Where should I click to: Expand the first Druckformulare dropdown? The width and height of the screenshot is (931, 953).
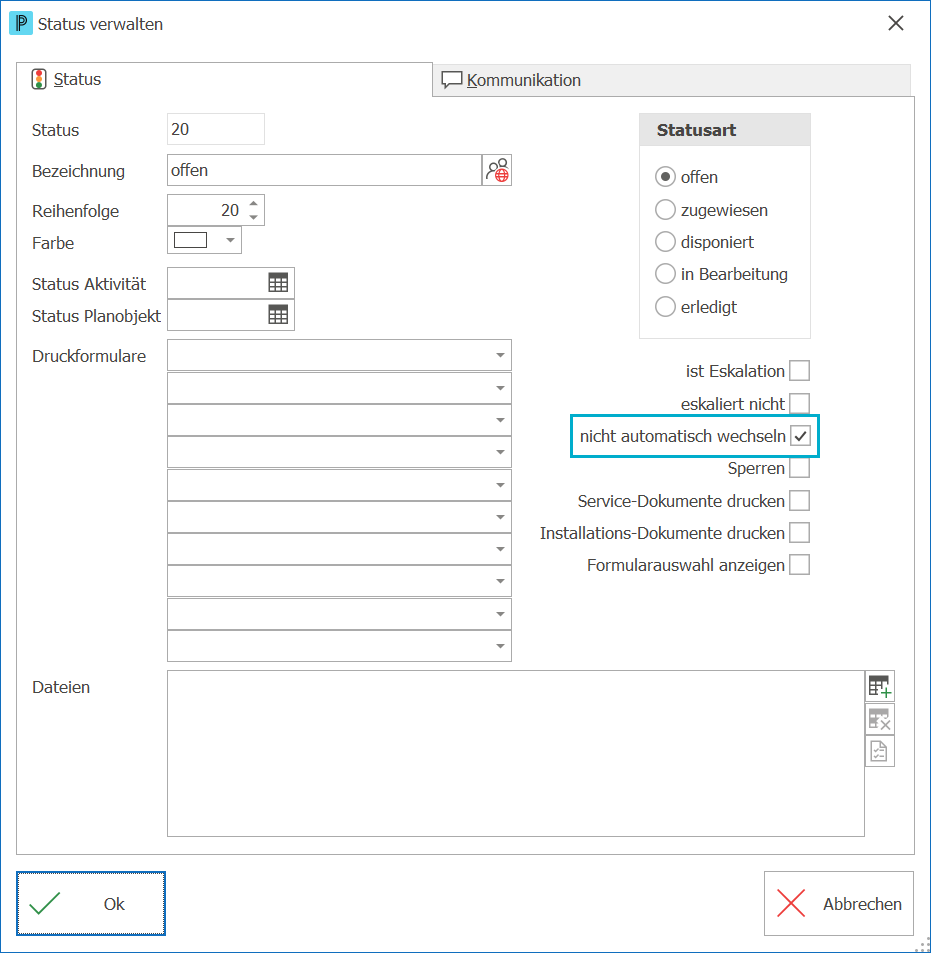[x=500, y=355]
